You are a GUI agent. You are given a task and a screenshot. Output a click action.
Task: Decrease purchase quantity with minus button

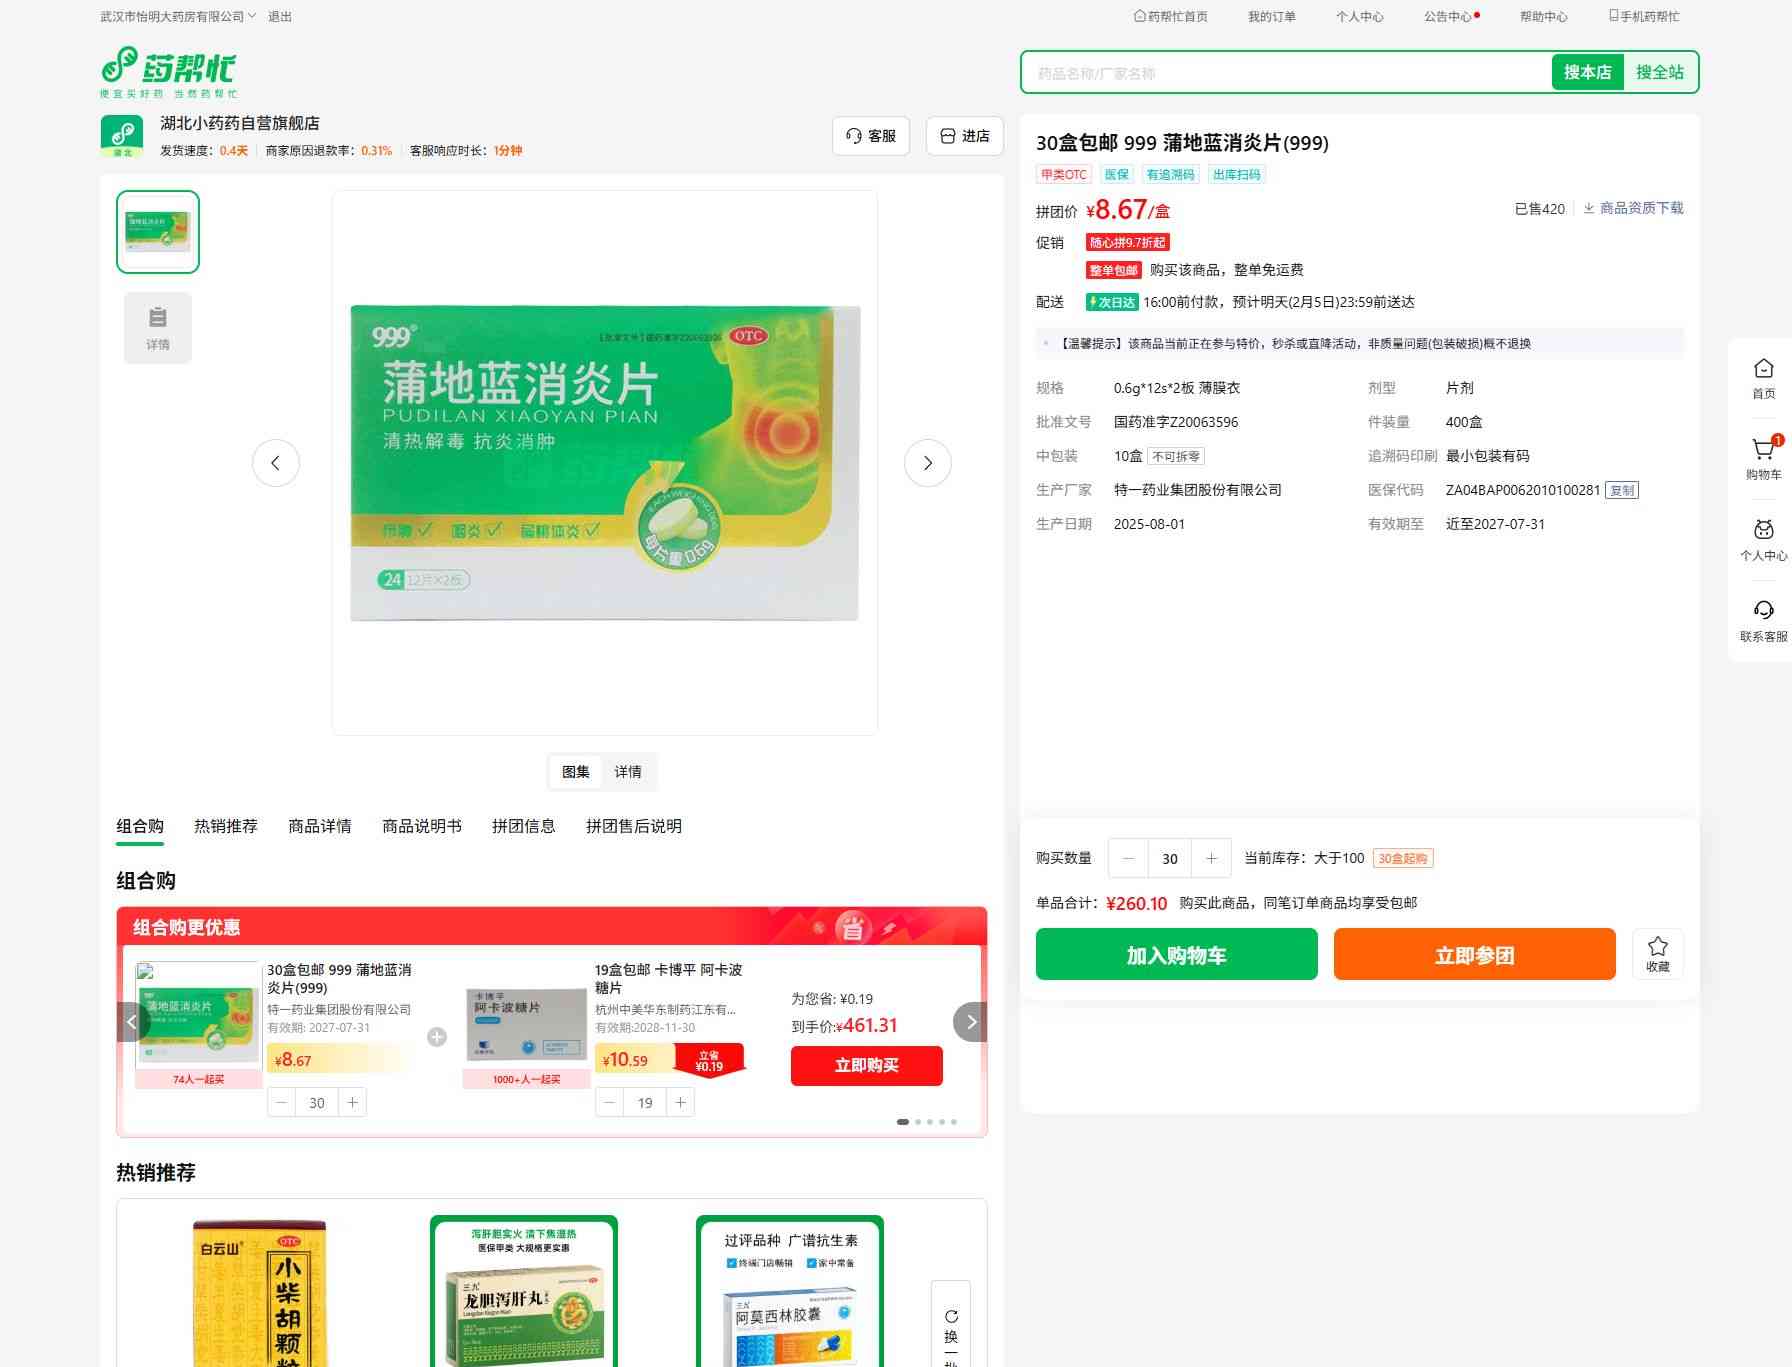1129,858
